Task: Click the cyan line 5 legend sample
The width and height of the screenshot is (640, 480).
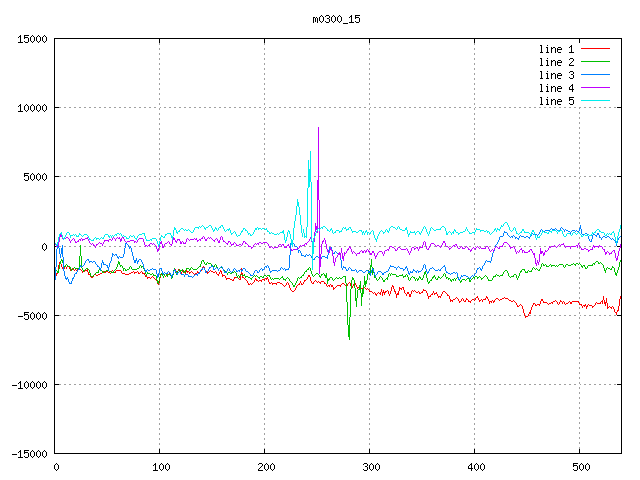Action: (x=595, y=101)
